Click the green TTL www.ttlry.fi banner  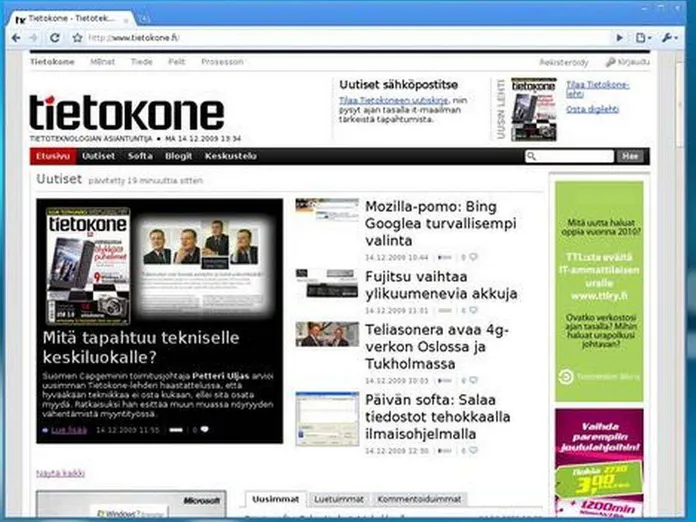coord(599,291)
